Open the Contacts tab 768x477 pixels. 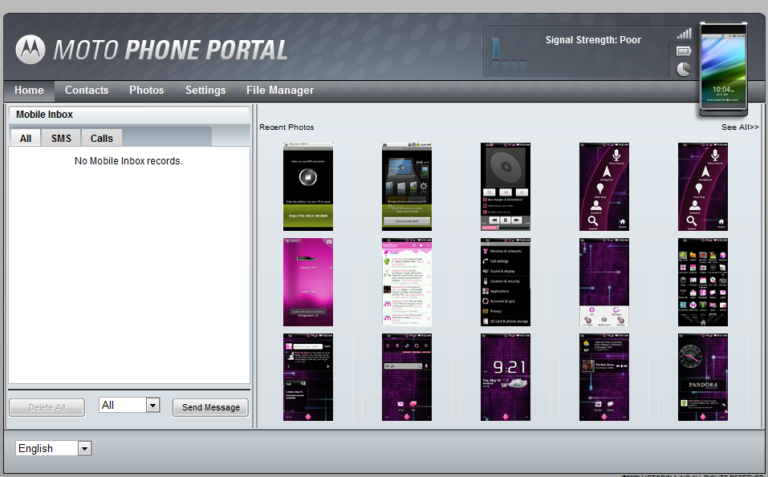pyautogui.click(x=87, y=90)
